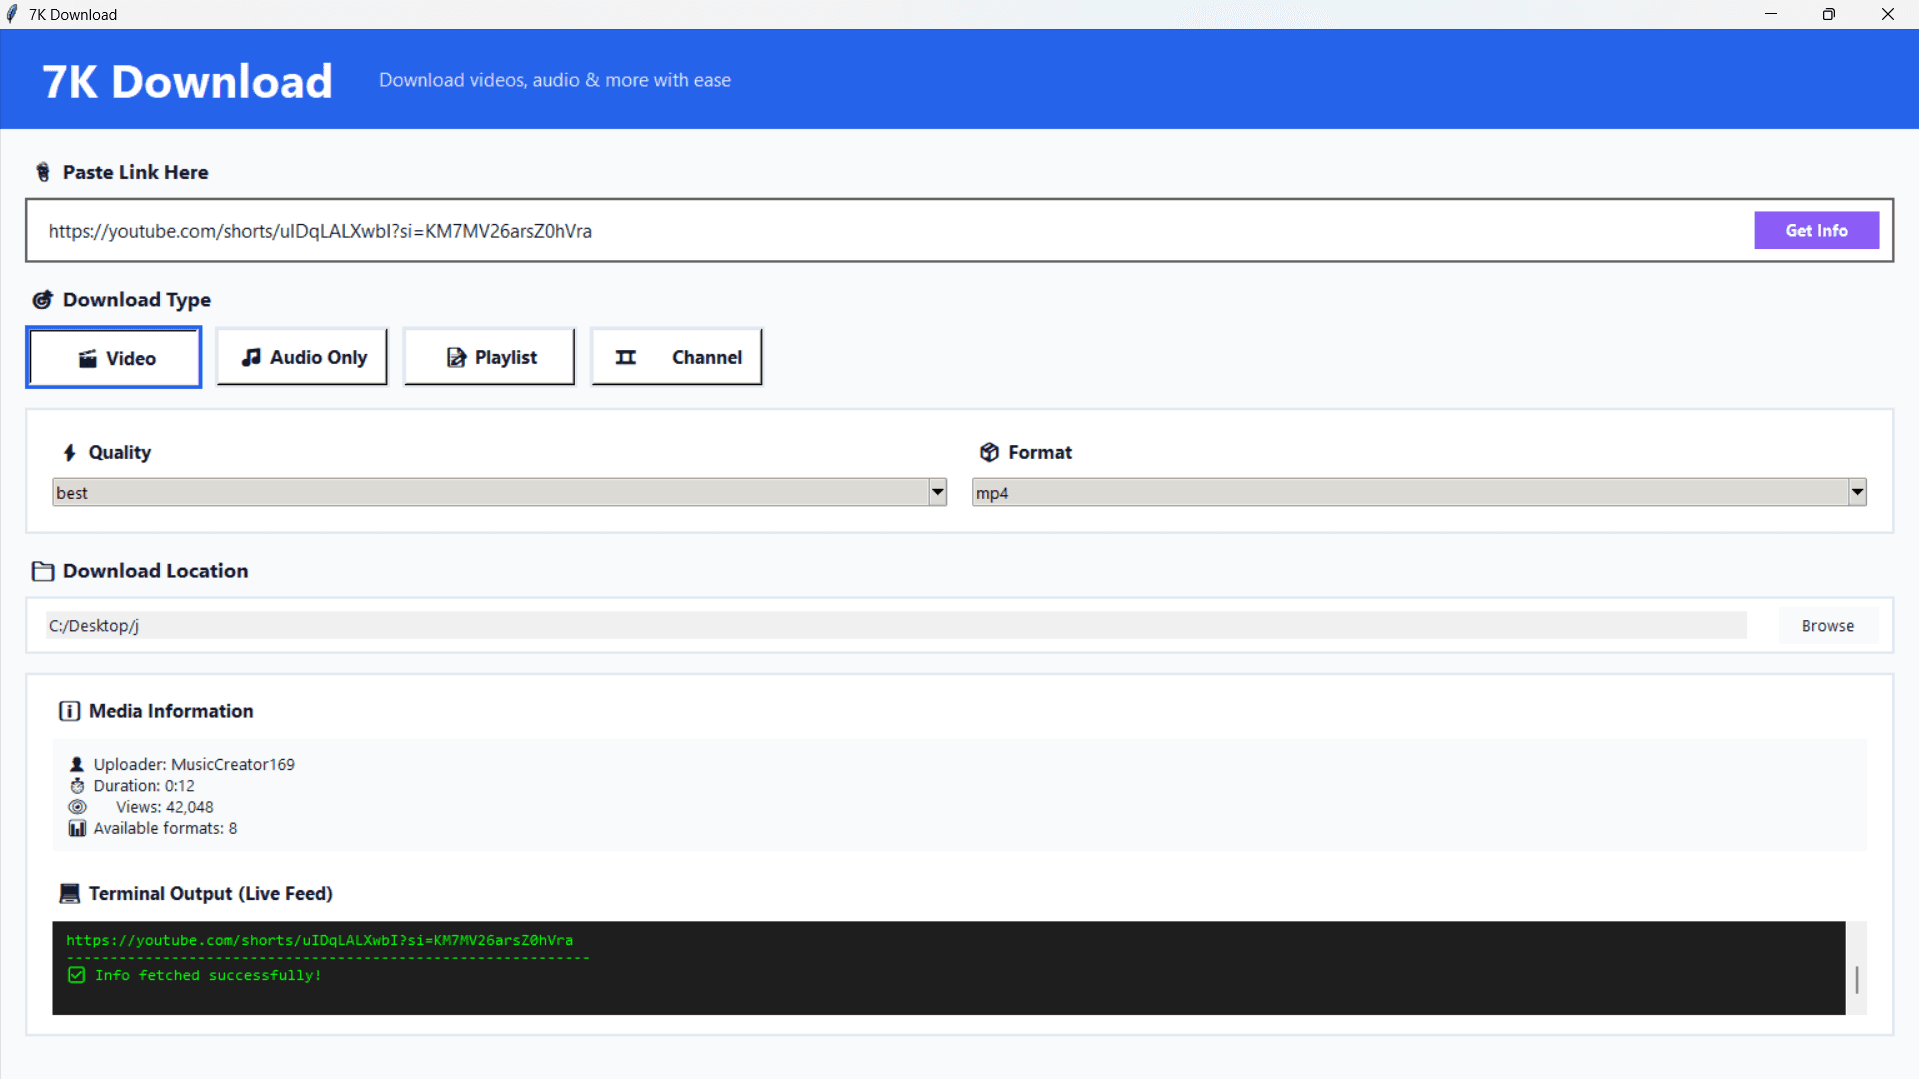Image resolution: width=1919 pixels, height=1079 pixels.
Task: Select the Channel download type
Action: click(676, 357)
